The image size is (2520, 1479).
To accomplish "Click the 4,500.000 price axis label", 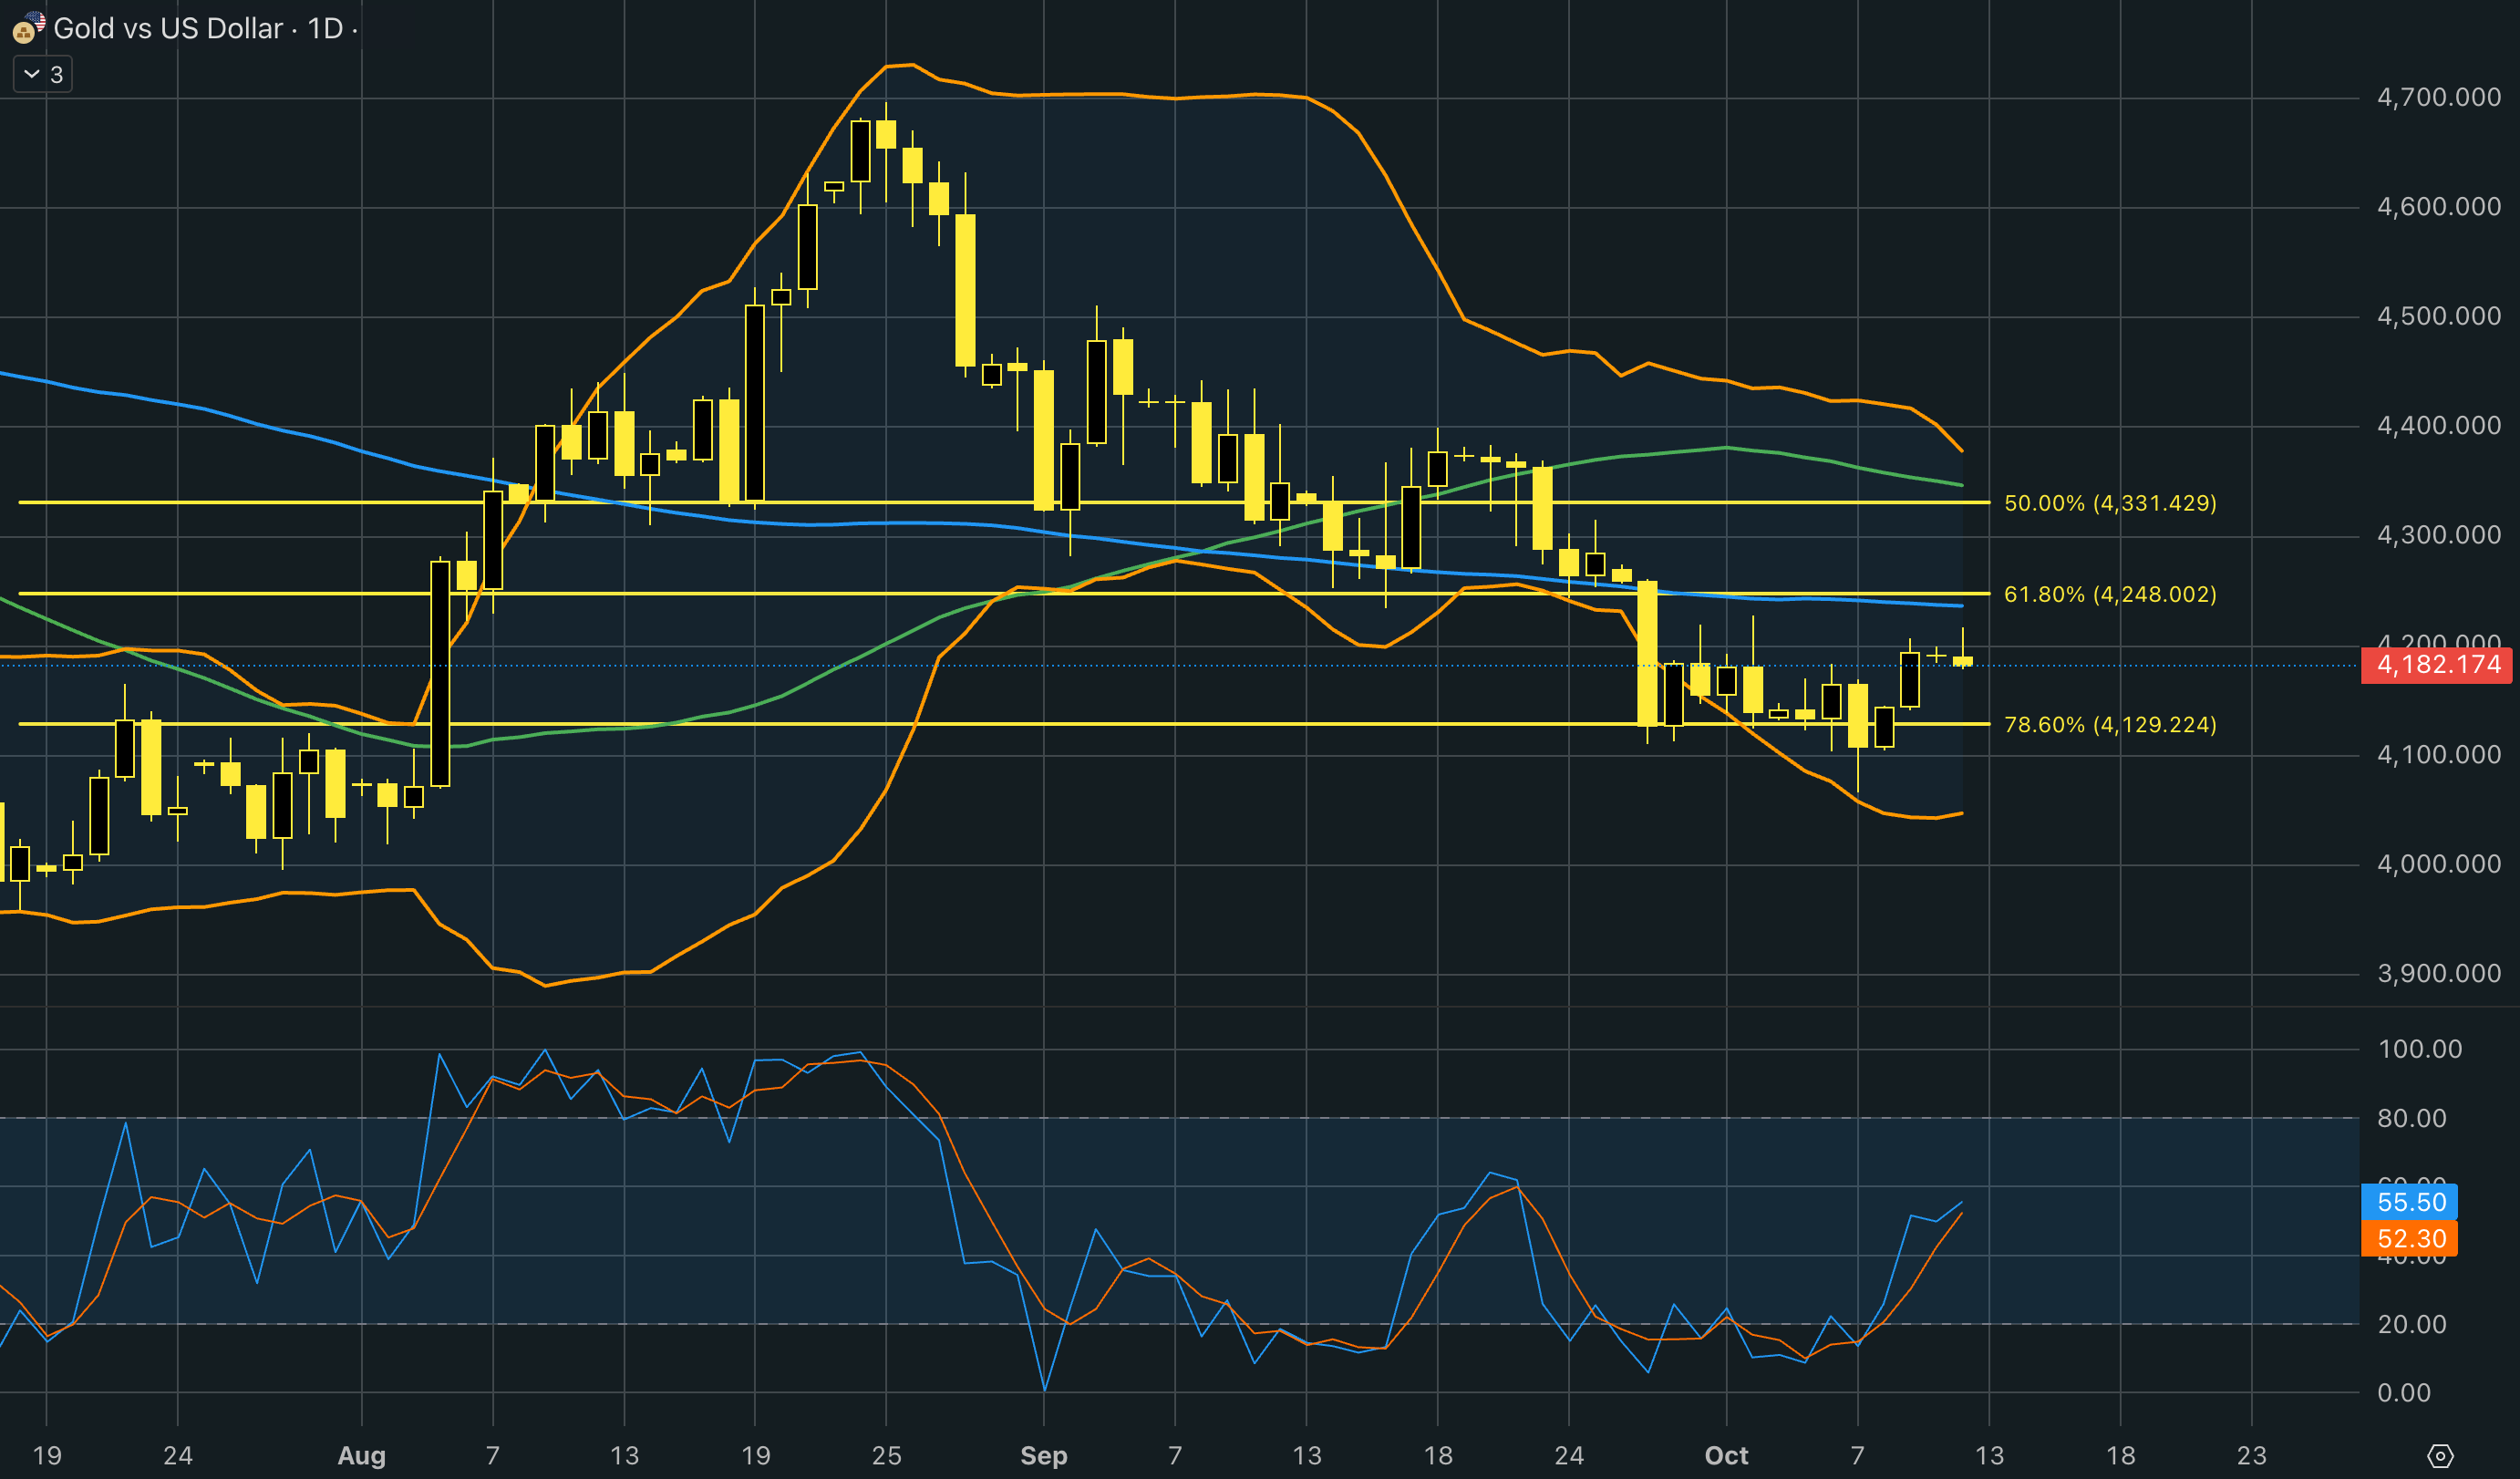I will coord(2438,316).
